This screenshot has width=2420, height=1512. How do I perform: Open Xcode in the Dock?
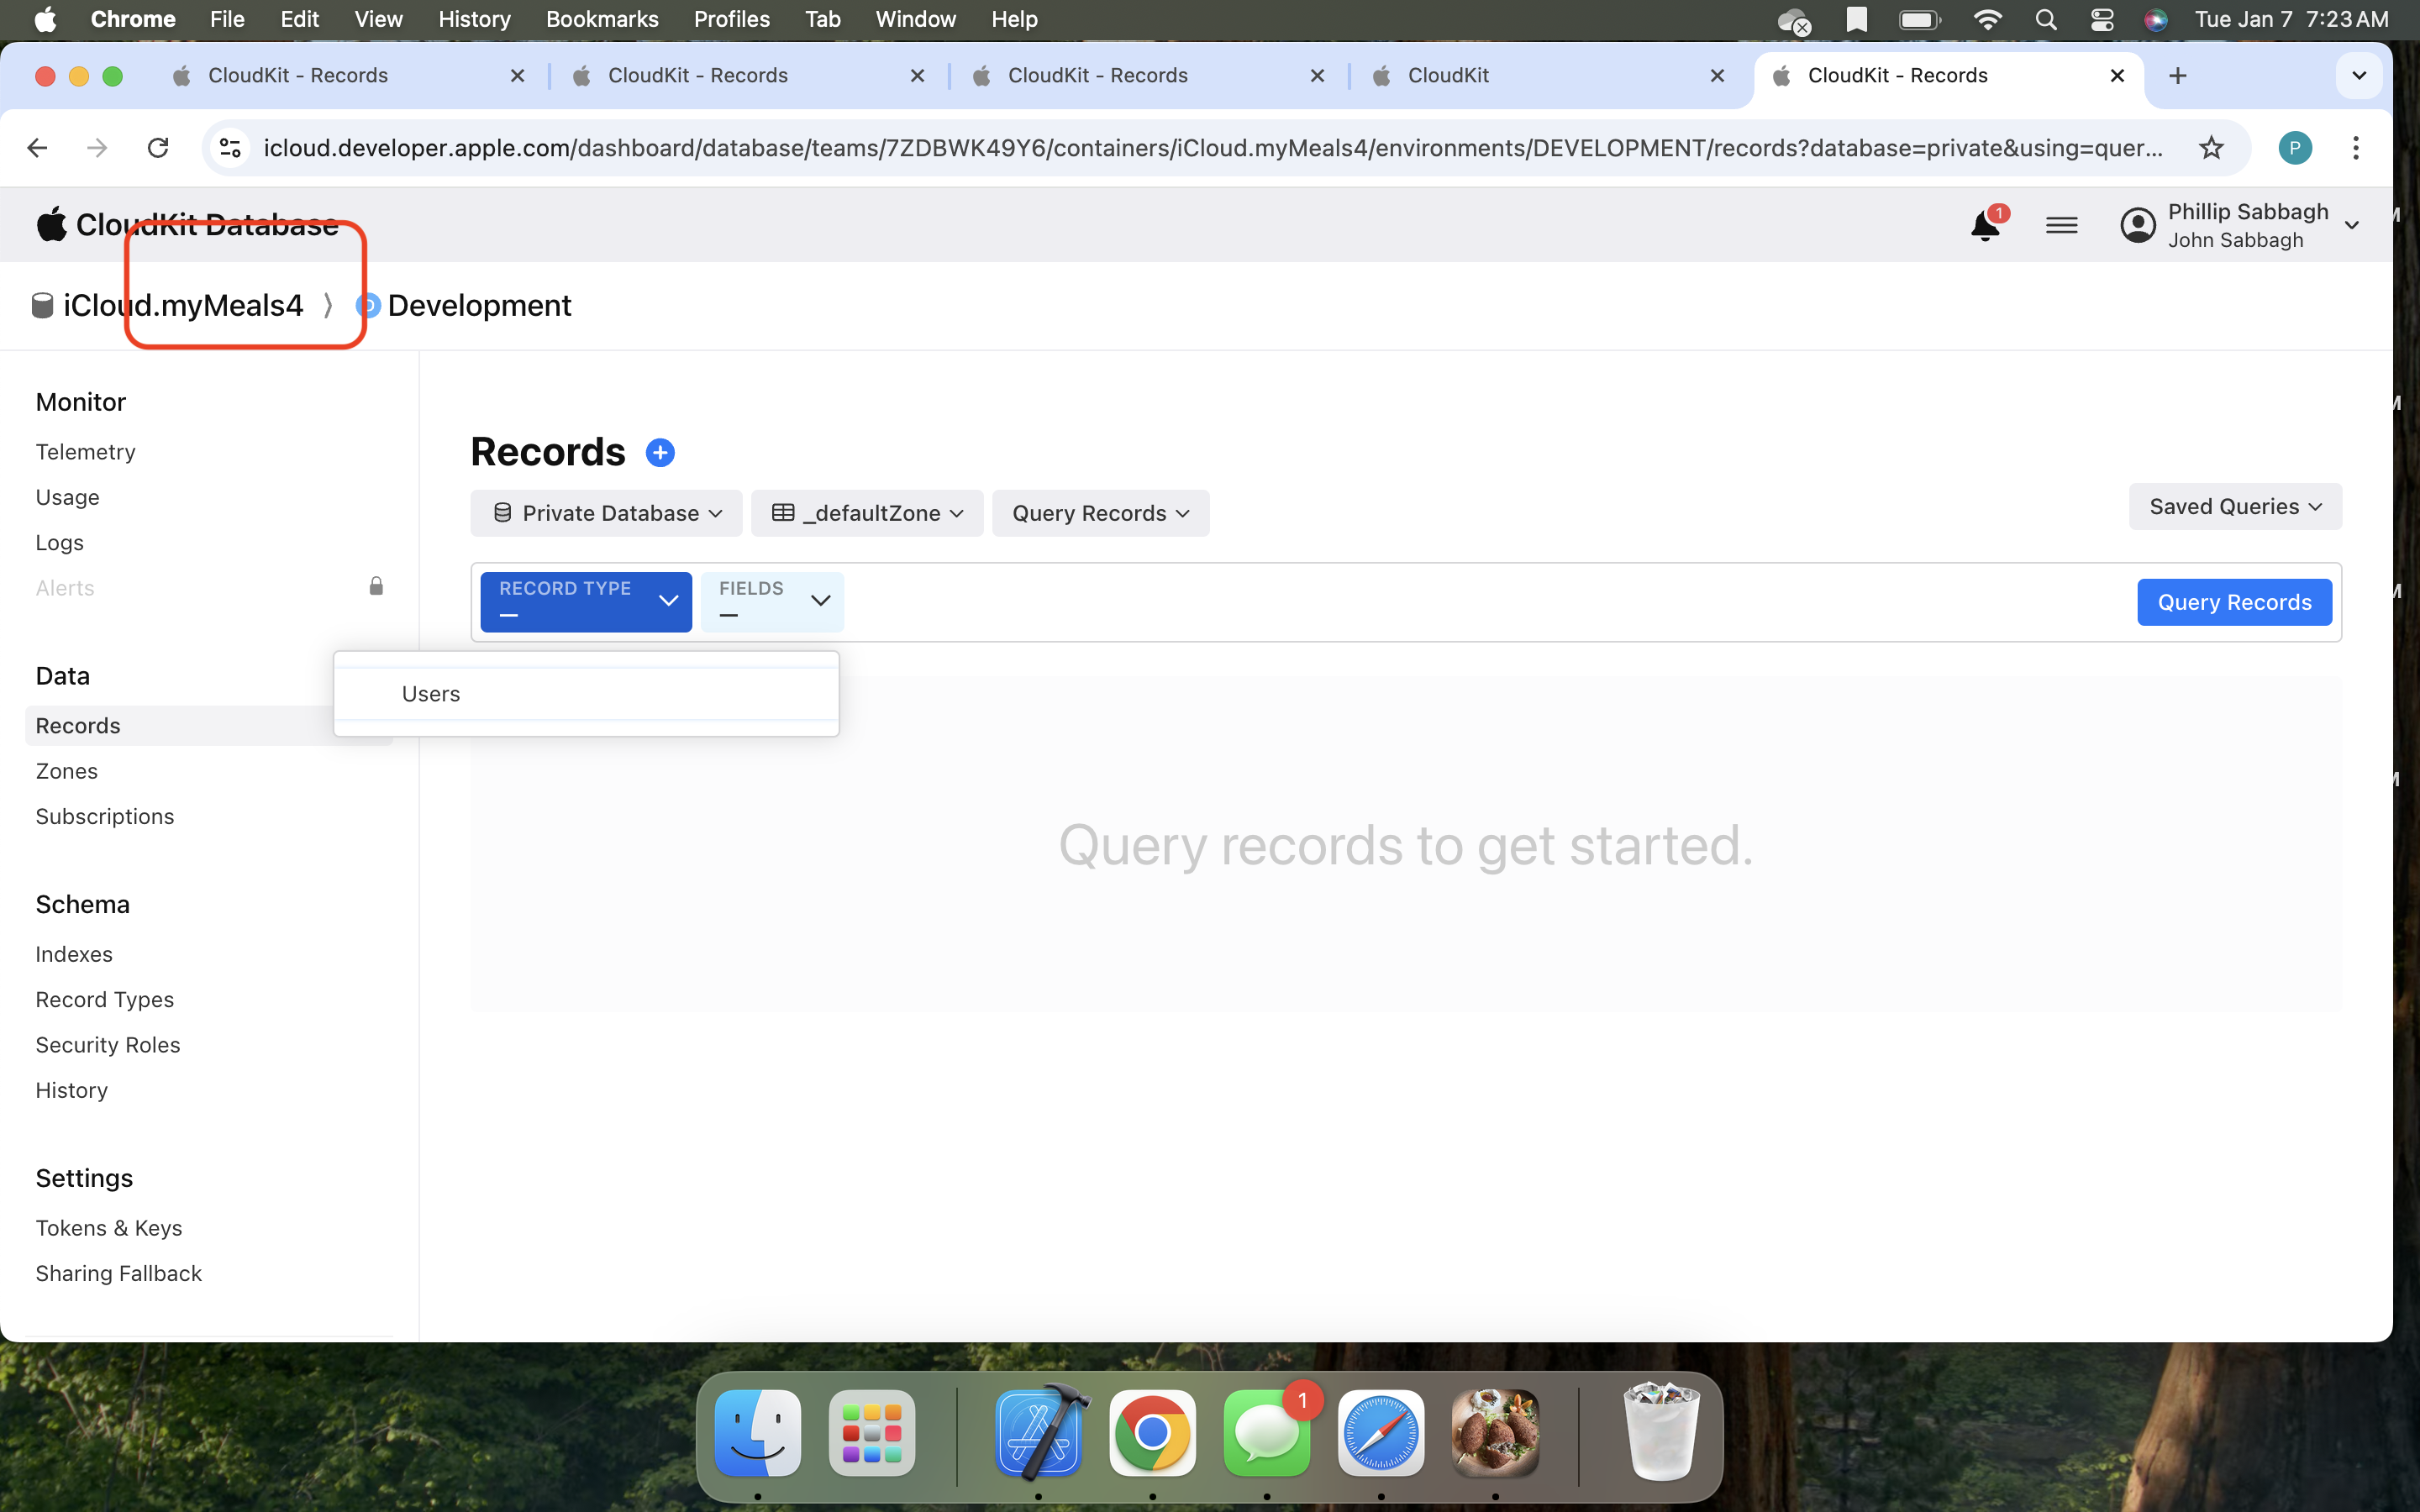coord(1039,1432)
